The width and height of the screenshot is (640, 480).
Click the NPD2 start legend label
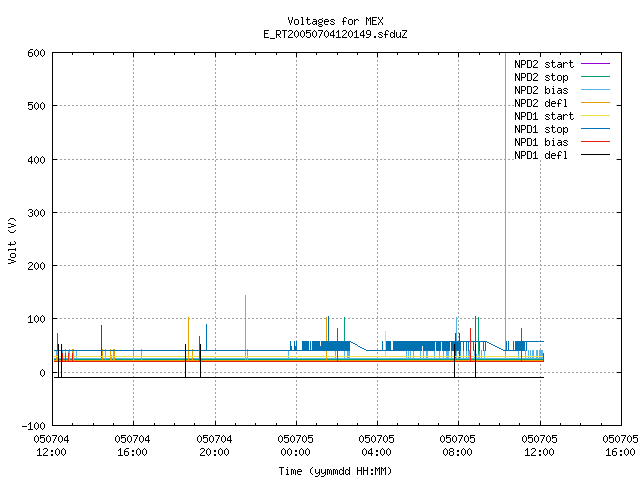point(544,64)
